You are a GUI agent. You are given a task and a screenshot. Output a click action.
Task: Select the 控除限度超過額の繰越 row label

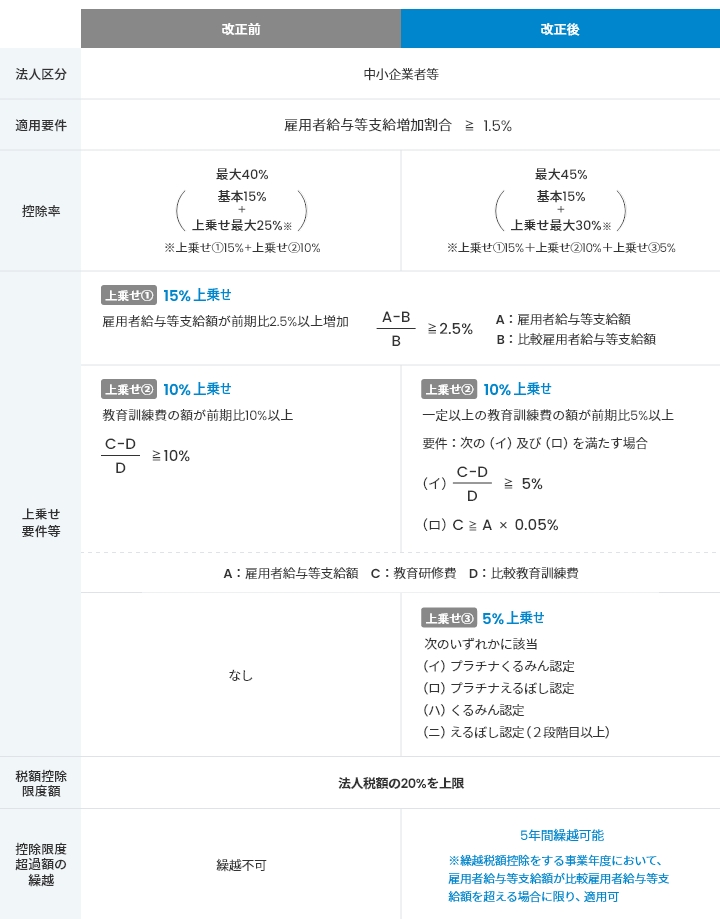click(x=40, y=864)
